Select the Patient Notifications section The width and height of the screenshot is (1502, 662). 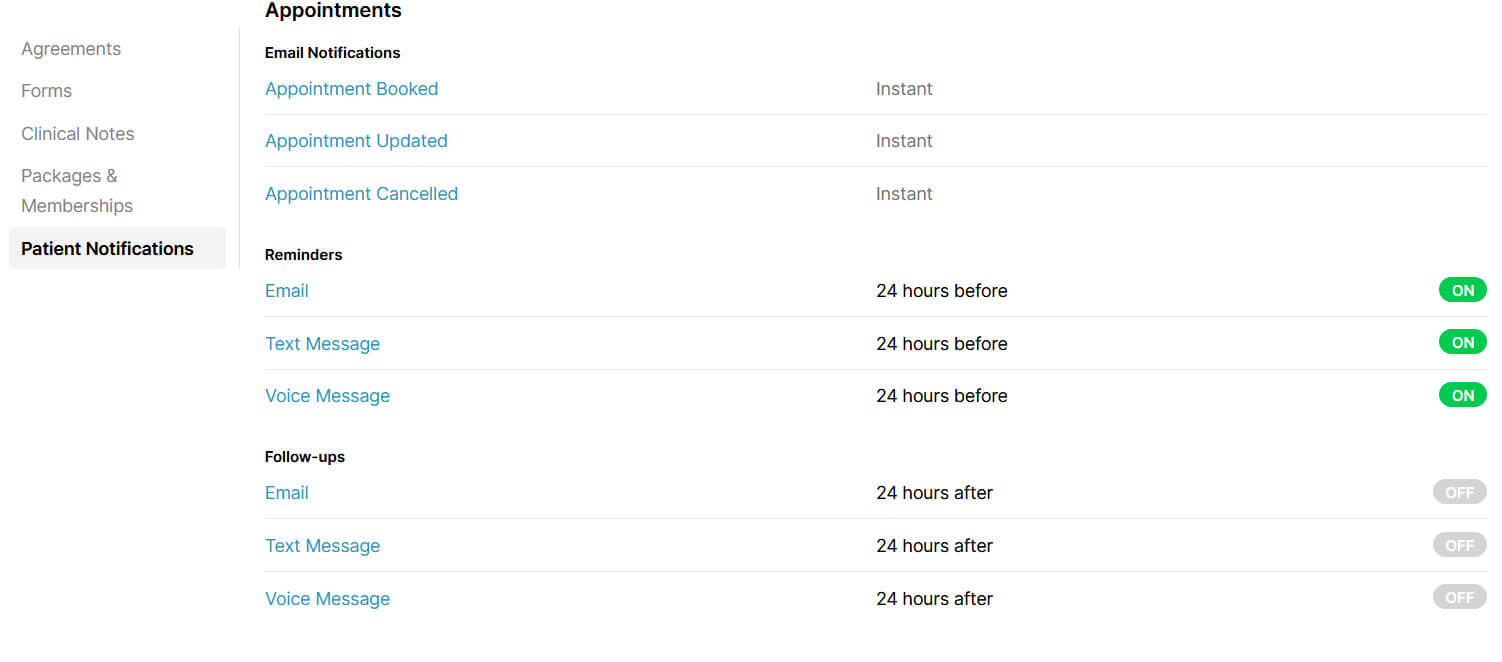coord(107,248)
